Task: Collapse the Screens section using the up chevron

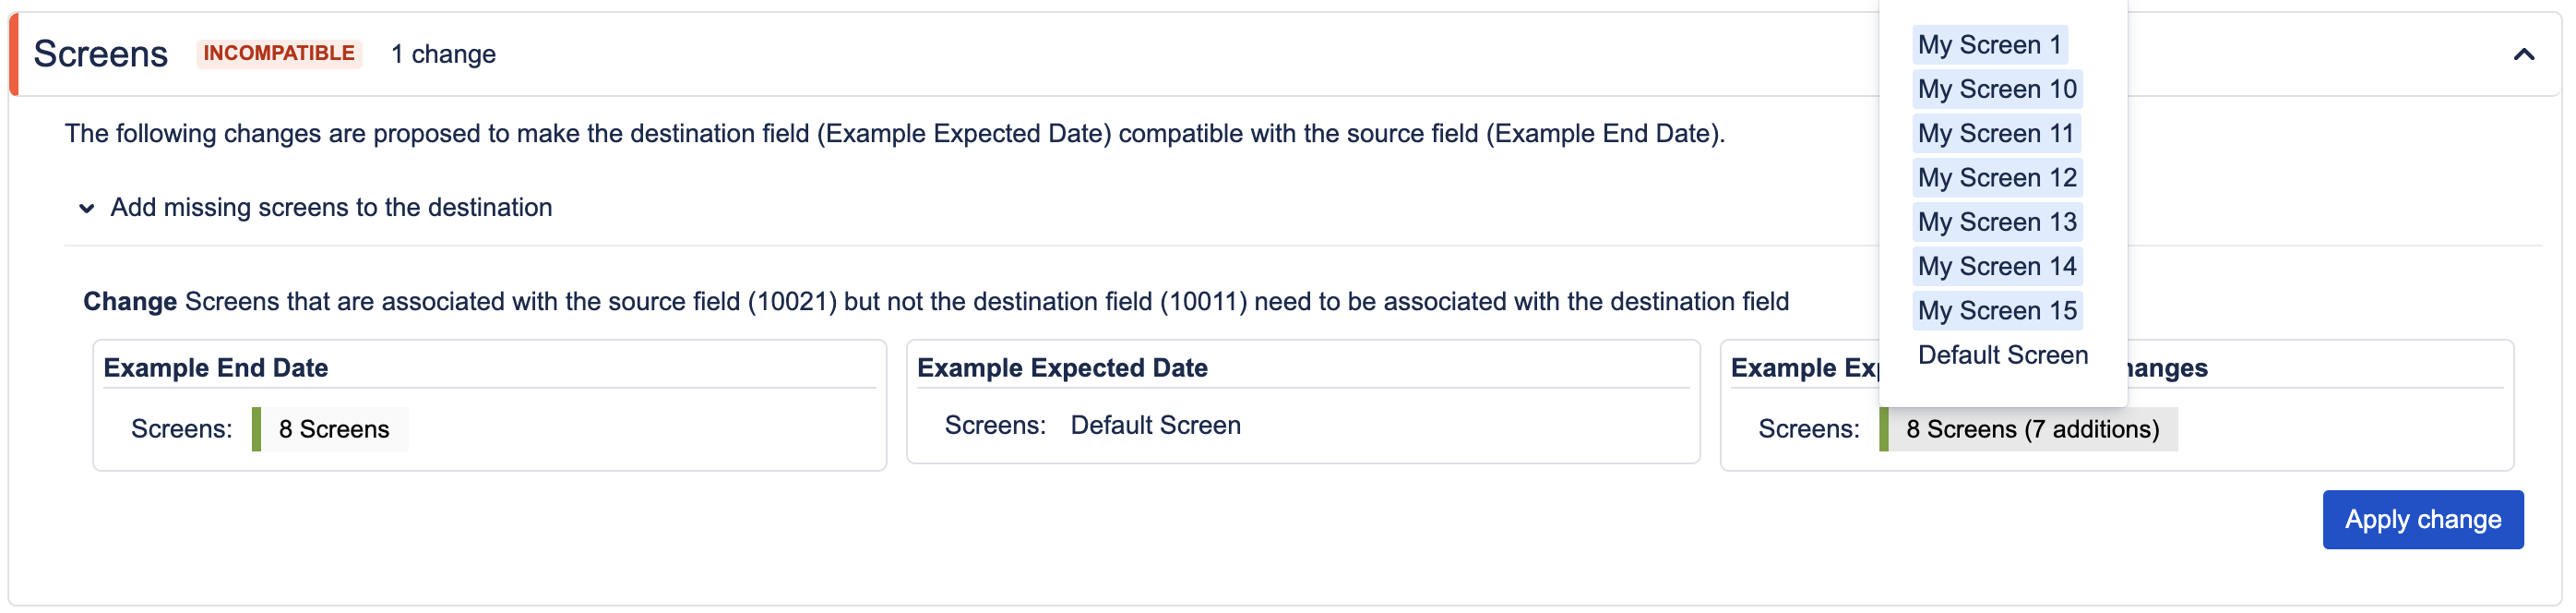Action: click(x=2522, y=55)
